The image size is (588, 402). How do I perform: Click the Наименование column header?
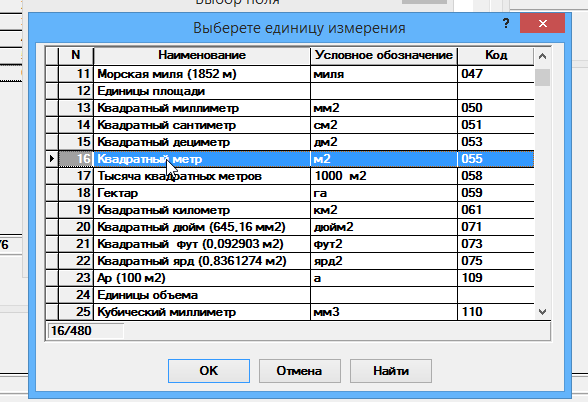(202, 56)
